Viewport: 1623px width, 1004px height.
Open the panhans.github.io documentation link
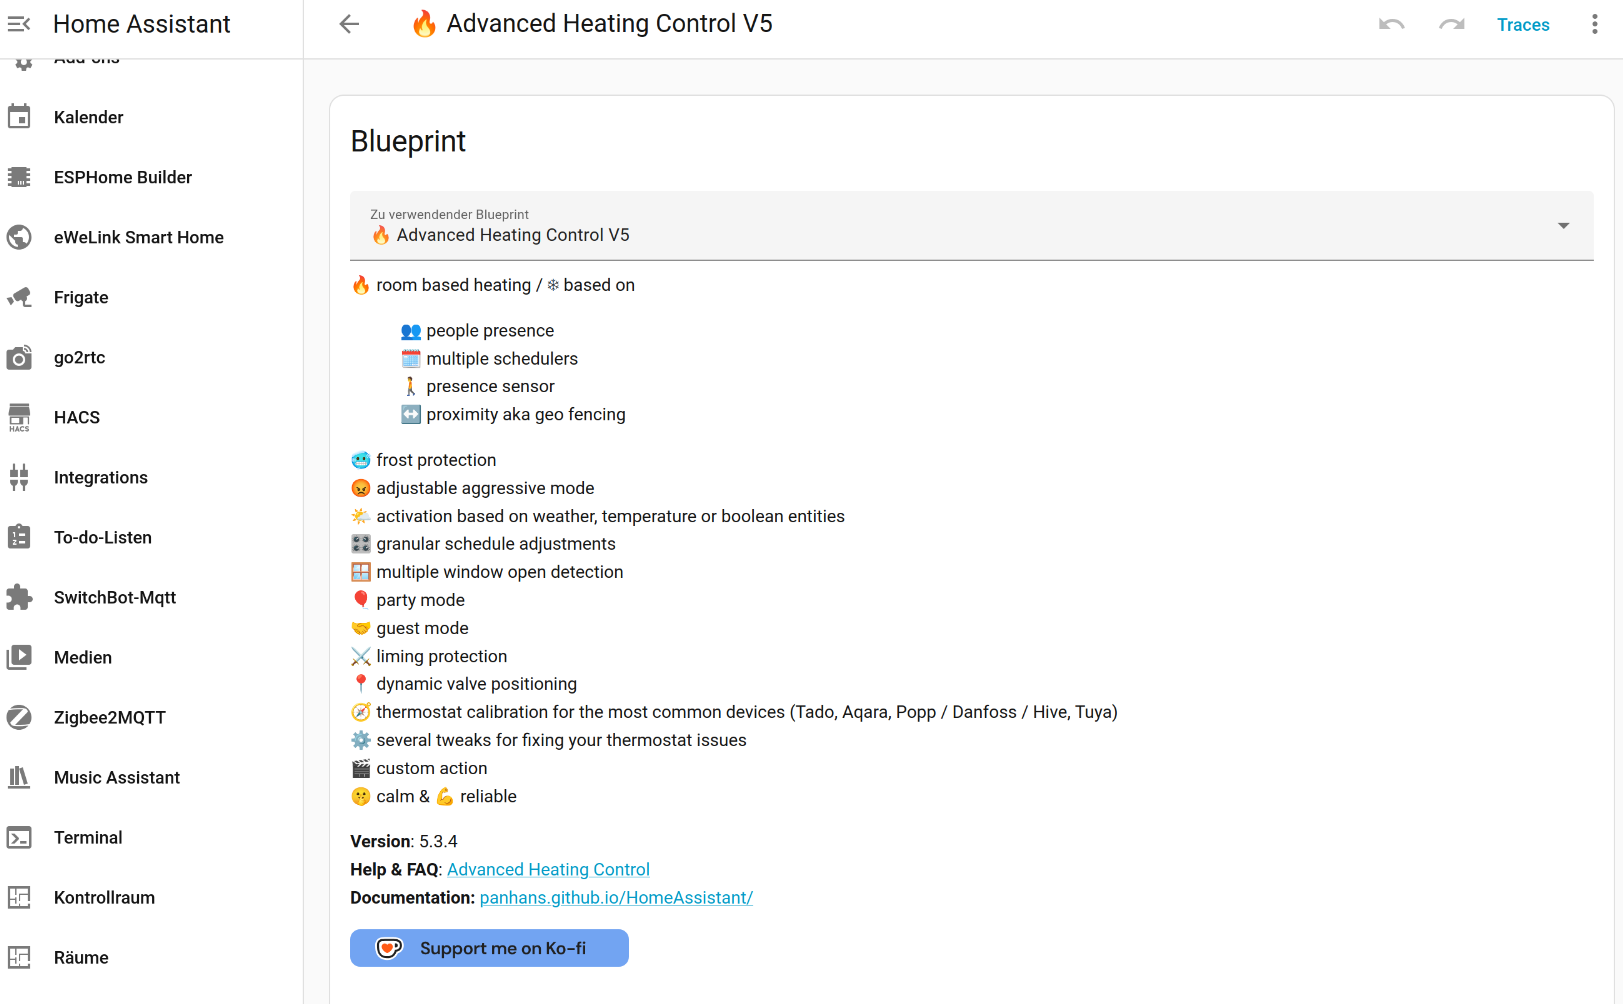[616, 897]
